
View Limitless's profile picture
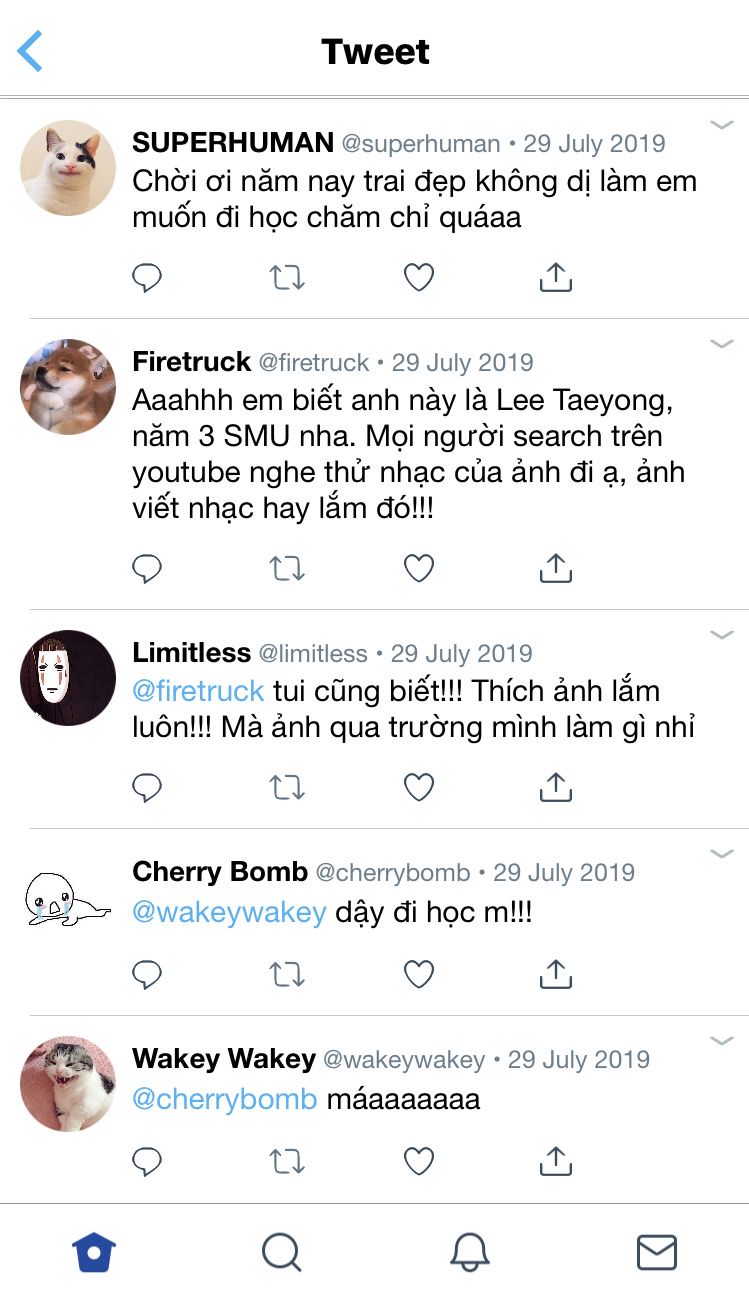pyautogui.click(x=68, y=678)
